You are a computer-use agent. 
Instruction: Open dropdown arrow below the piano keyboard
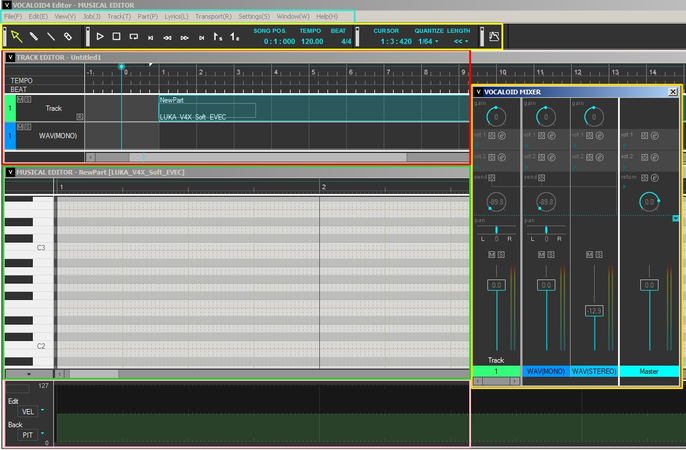29,374
